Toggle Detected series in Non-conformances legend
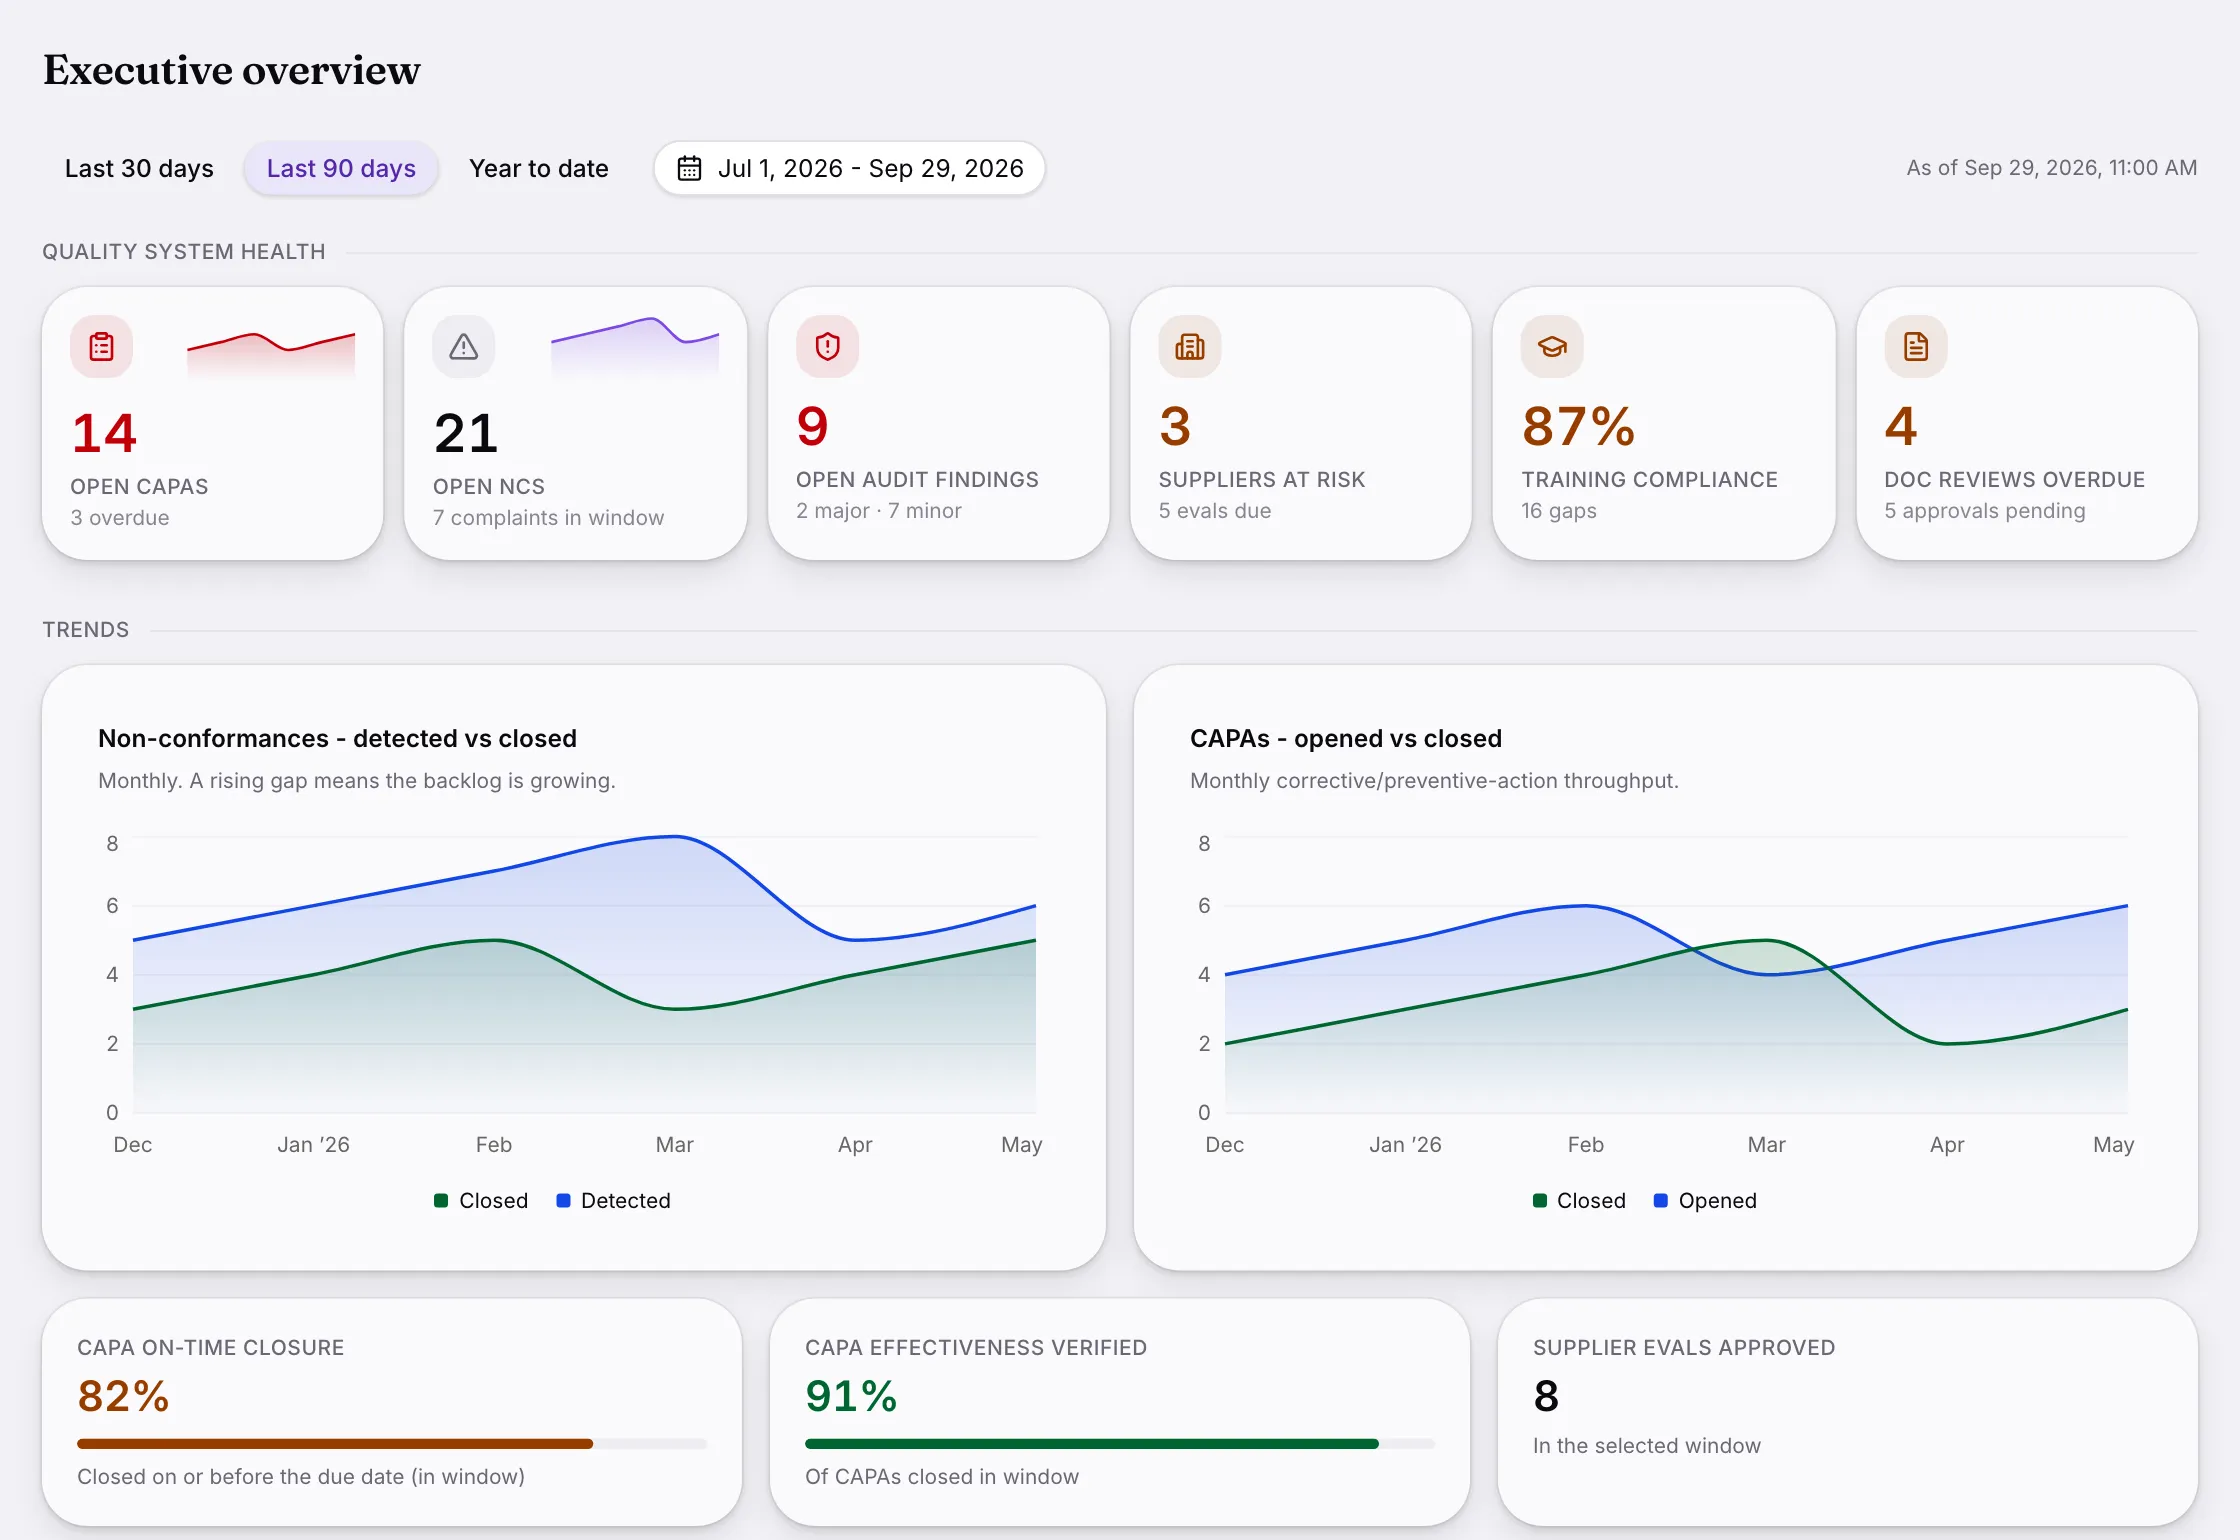 coord(613,1200)
